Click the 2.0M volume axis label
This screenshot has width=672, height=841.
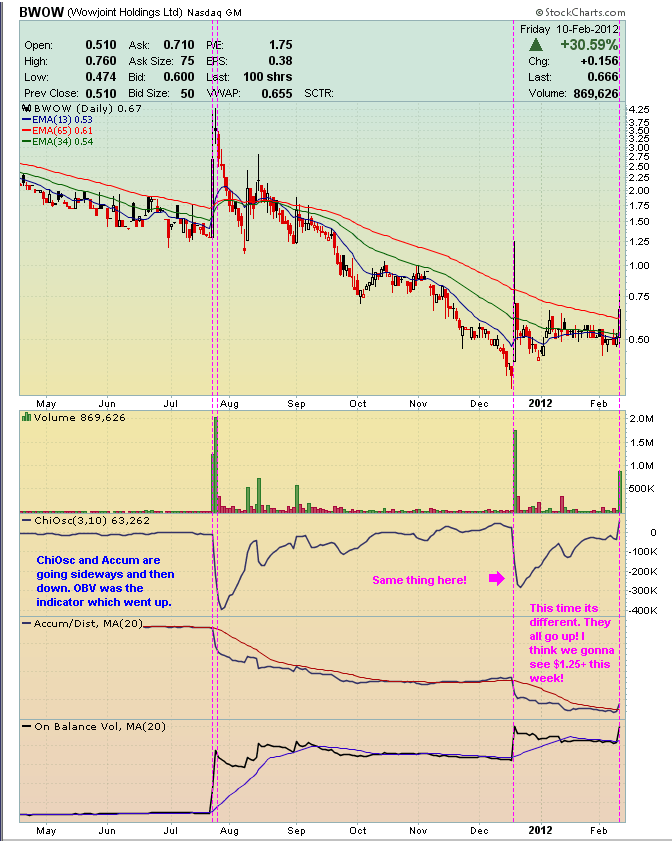[x=641, y=418]
